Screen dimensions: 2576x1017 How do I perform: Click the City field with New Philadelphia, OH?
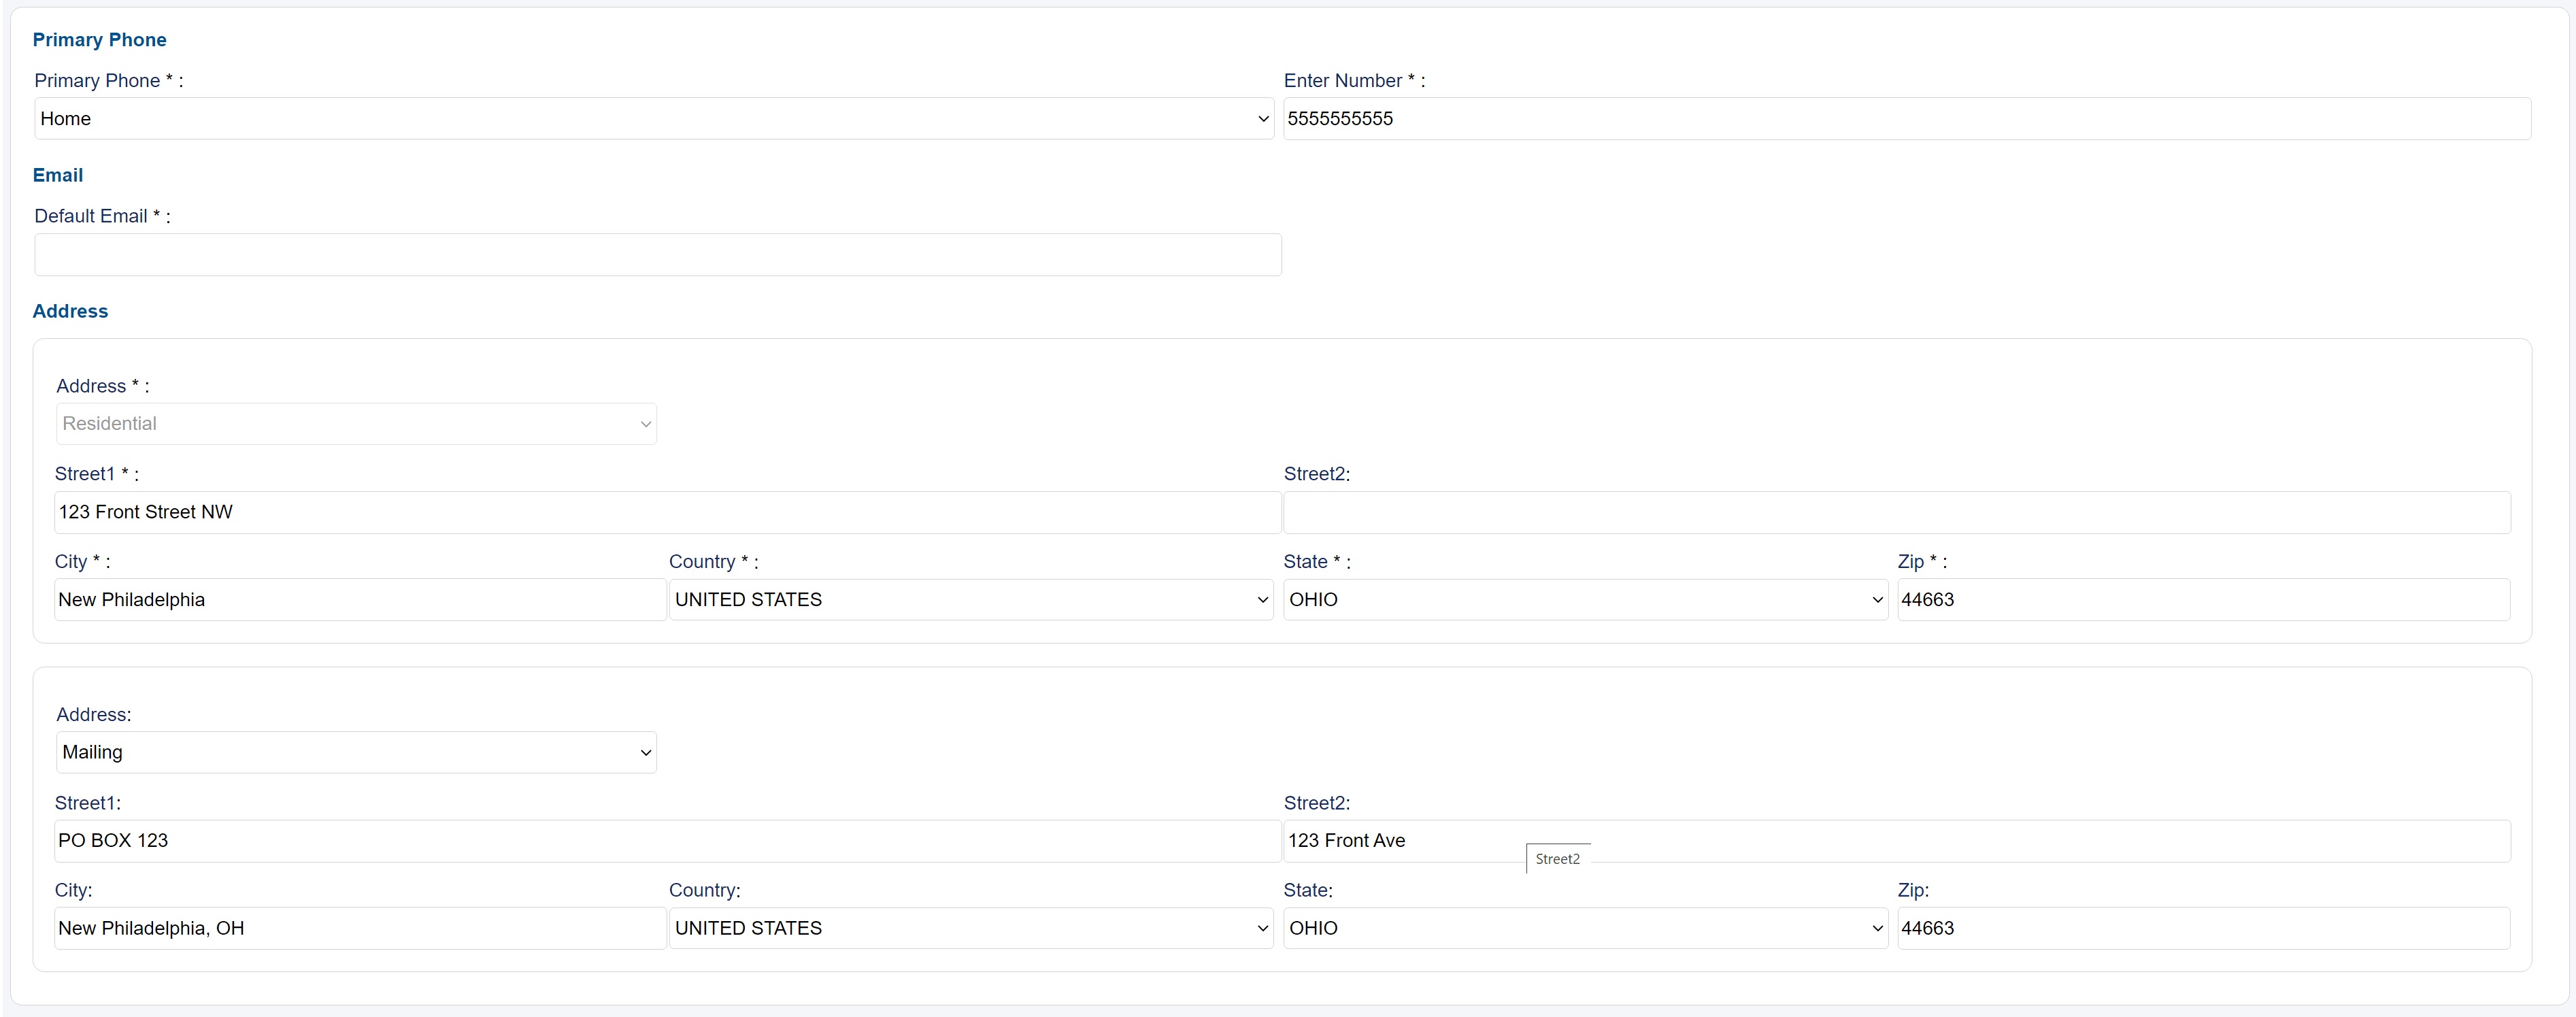[360, 928]
